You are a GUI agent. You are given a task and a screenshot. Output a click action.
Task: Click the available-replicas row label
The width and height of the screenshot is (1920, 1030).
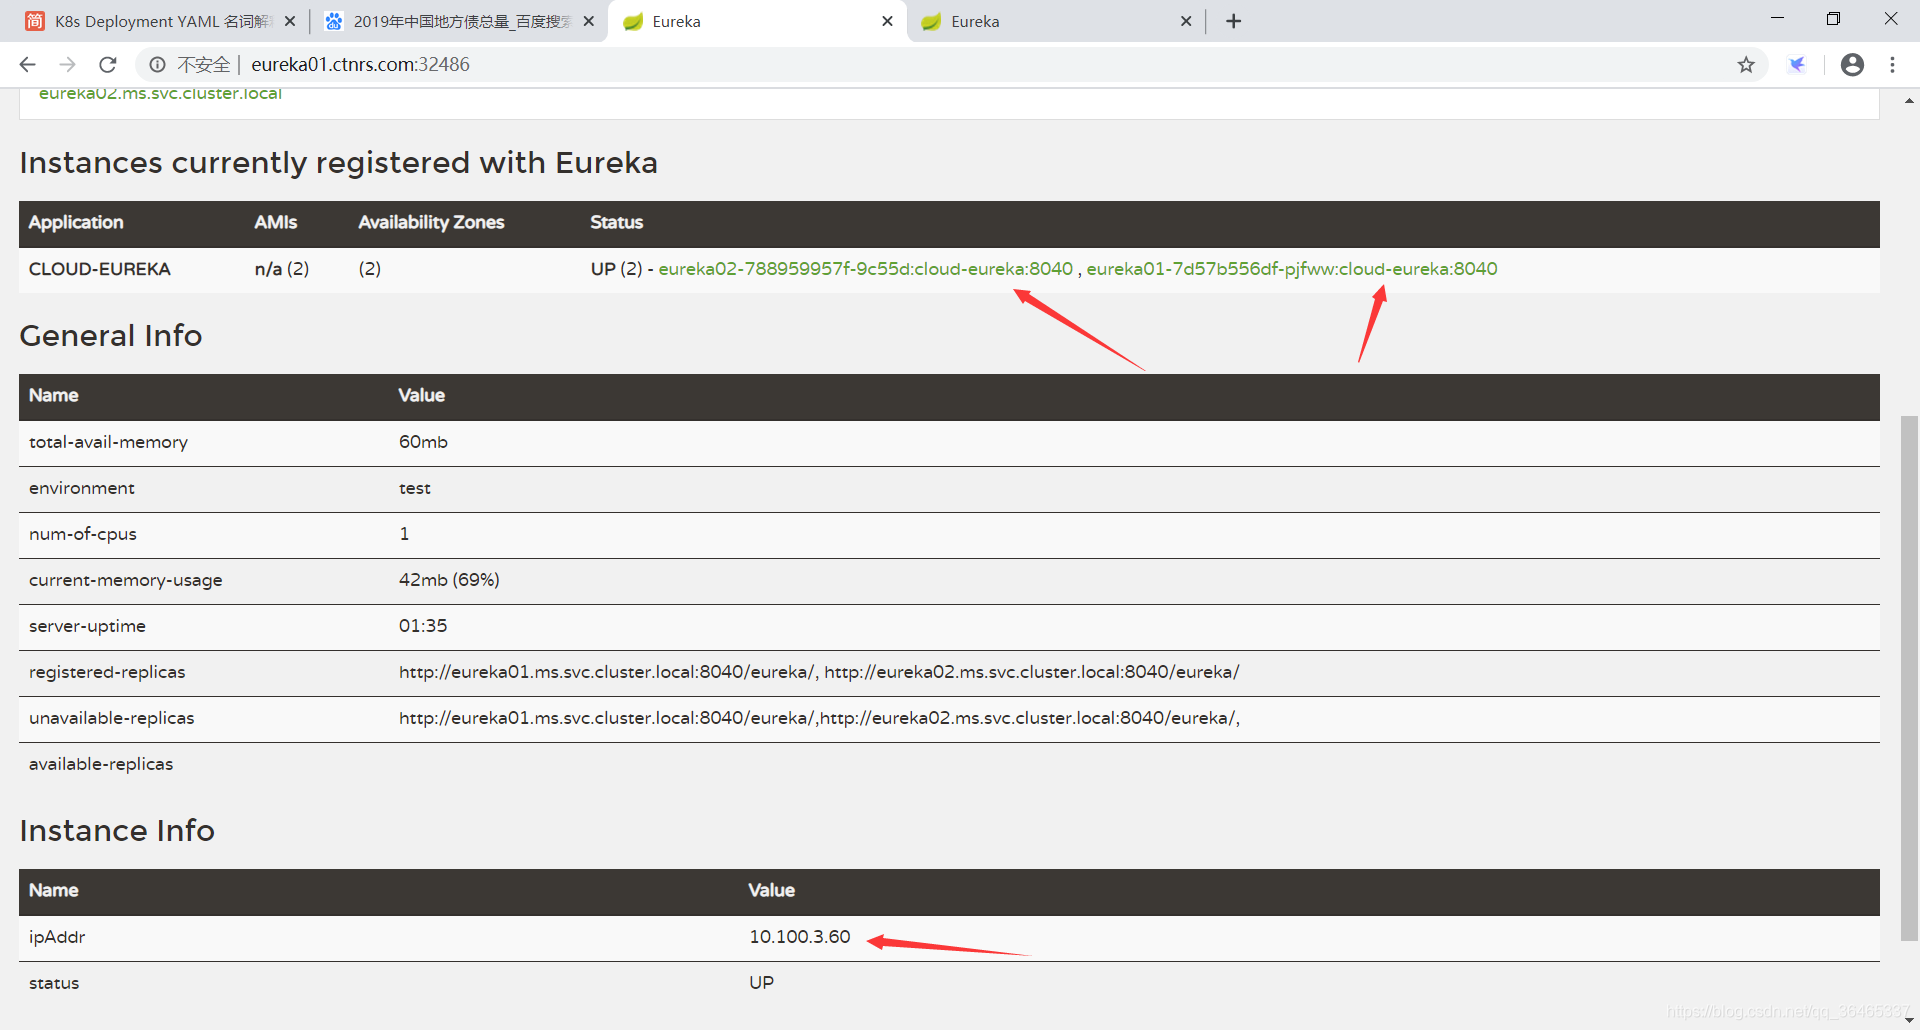(x=101, y=764)
